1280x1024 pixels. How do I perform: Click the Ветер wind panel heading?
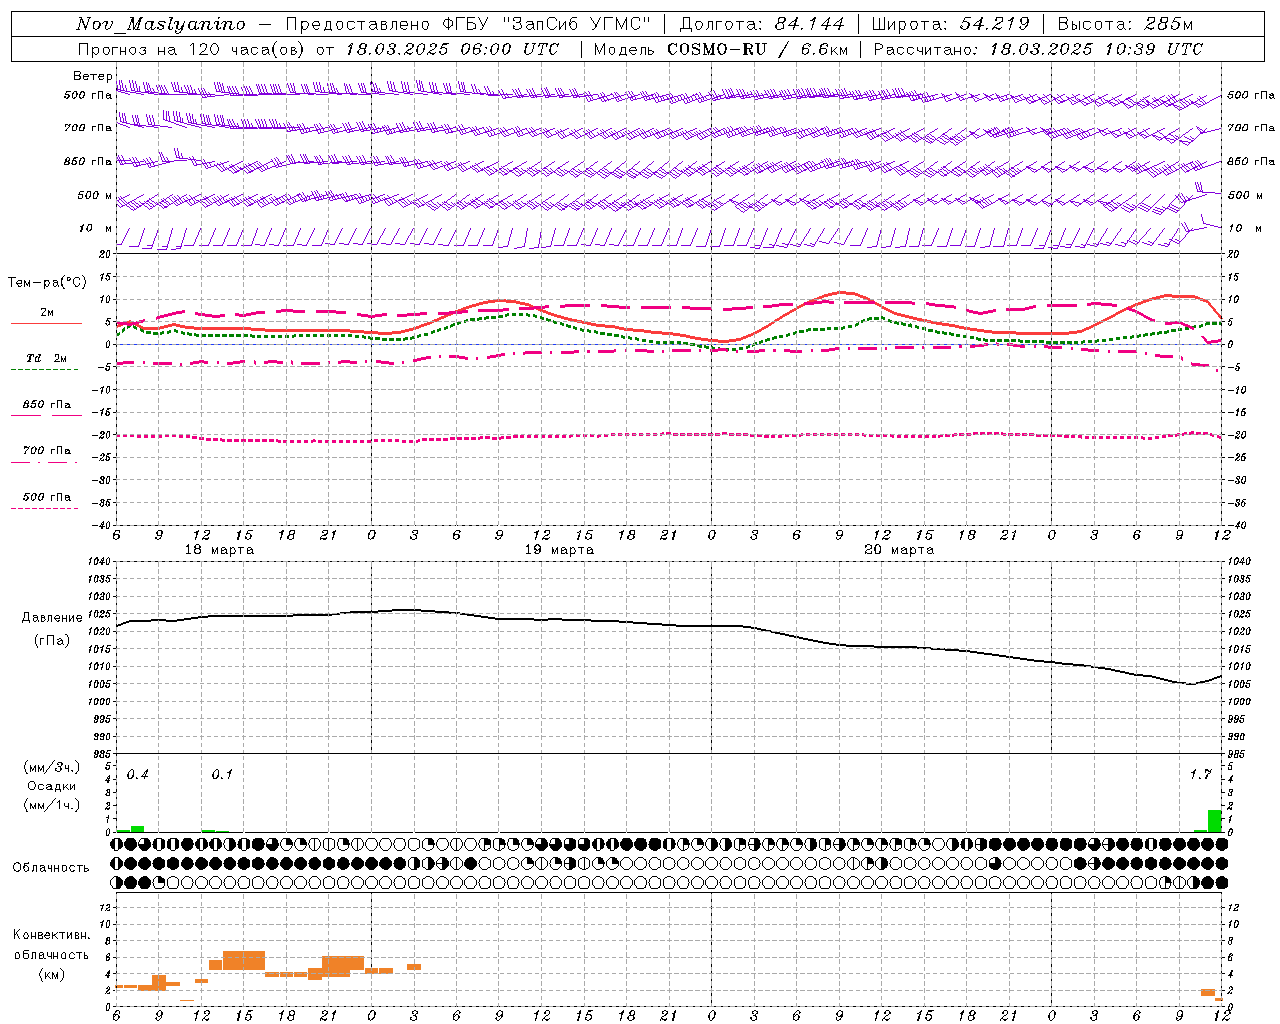pyautogui.click(x=92, y=76)
